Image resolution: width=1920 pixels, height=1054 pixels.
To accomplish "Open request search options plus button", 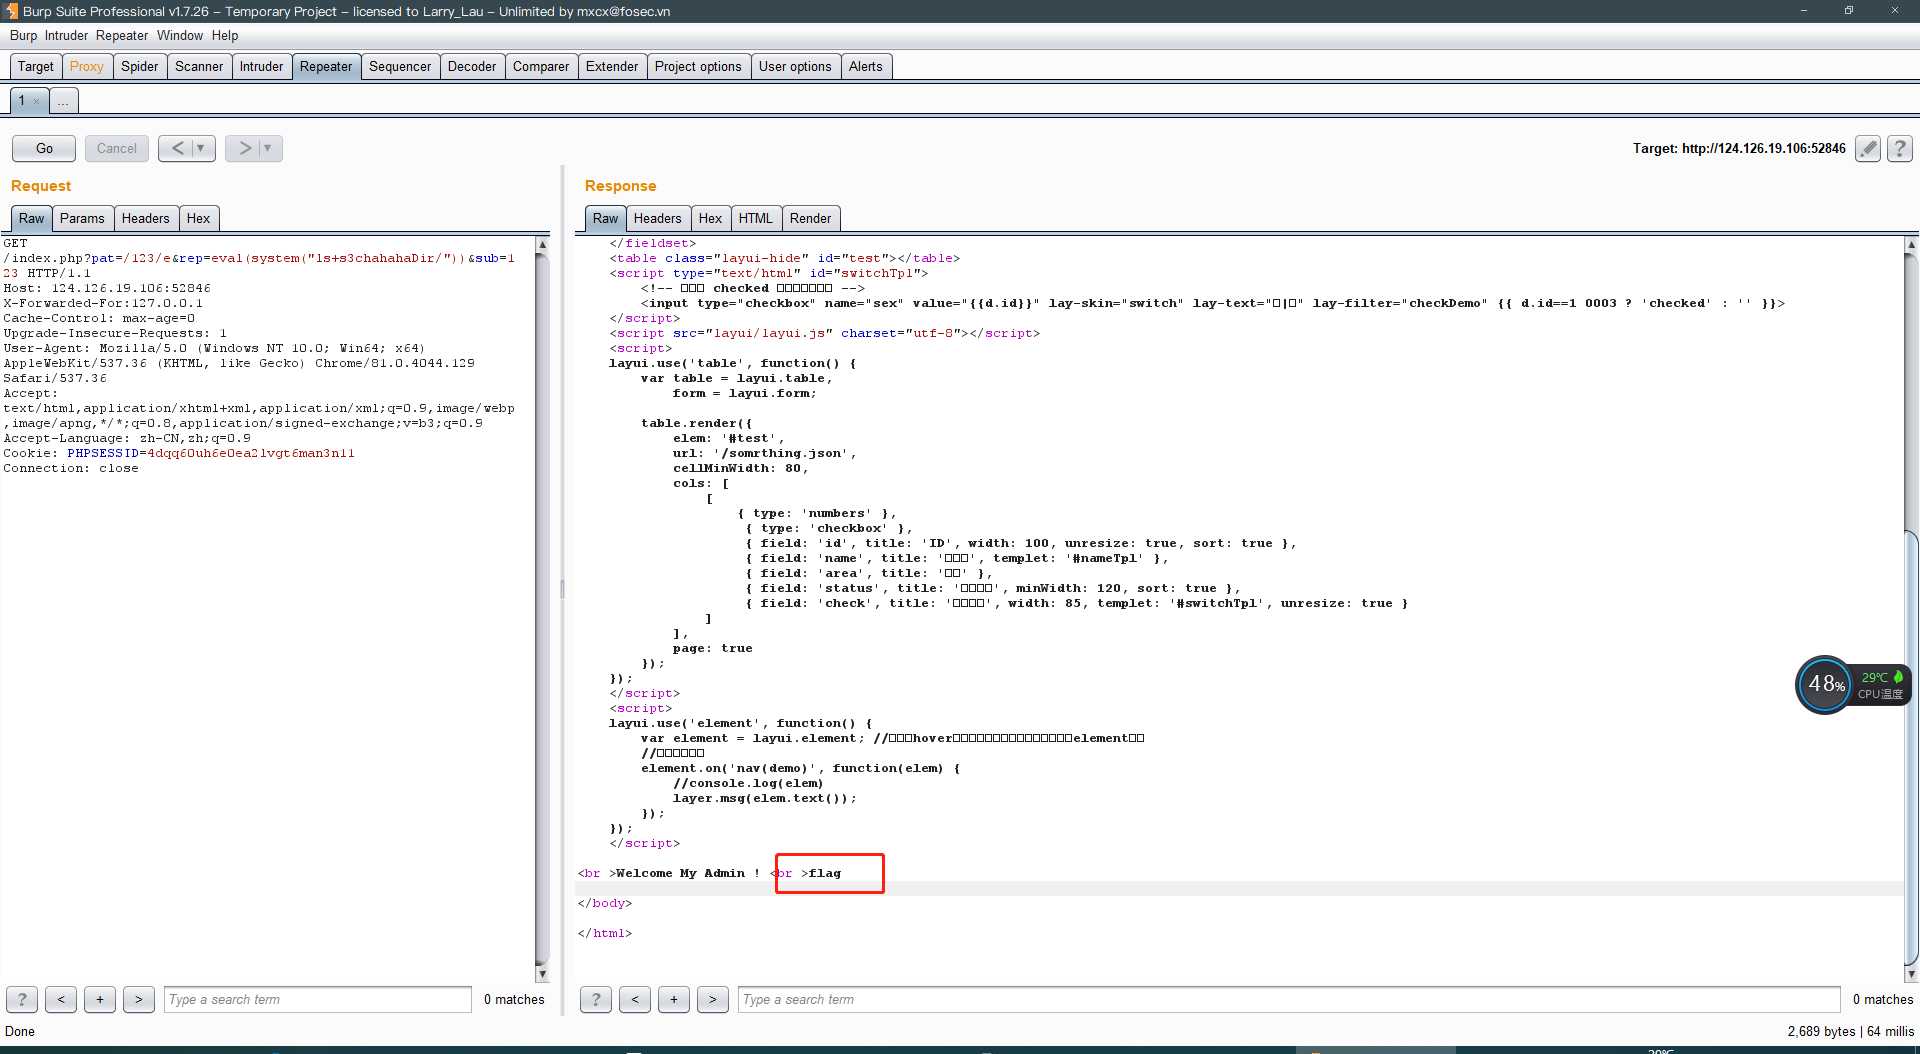I will tap(100, 999).
